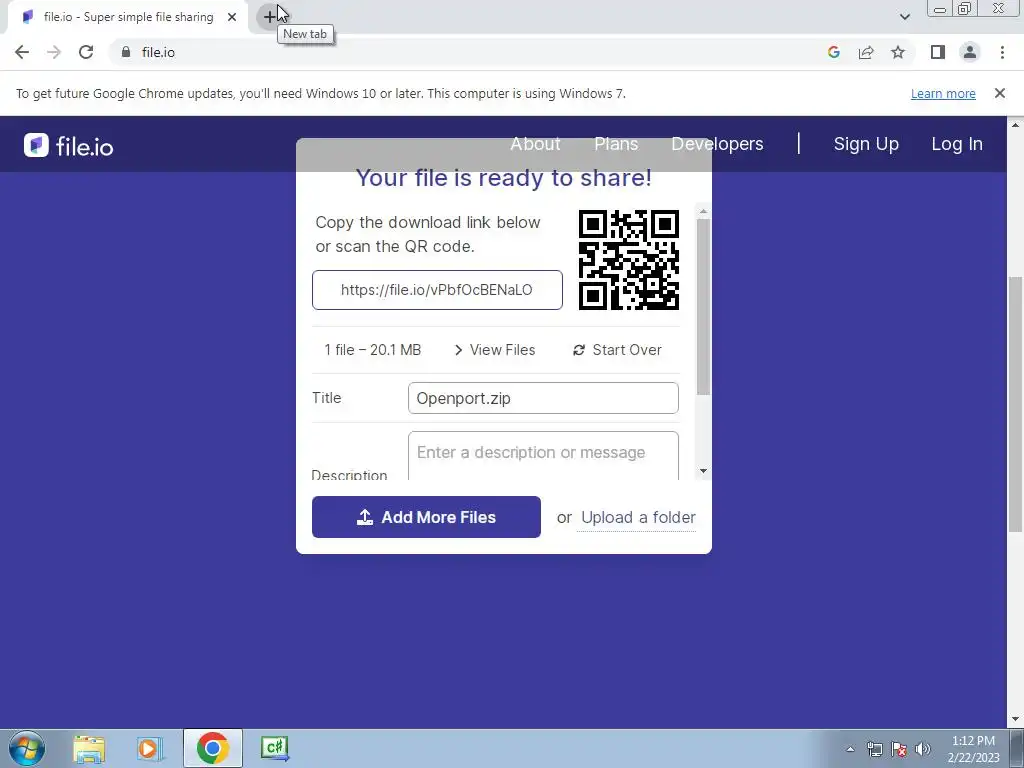Viewport: 1024px width, 768px height.
Task: Click the page vertical scrollbar thumb
Action: pyautogui.click(x=1016, y=404)
